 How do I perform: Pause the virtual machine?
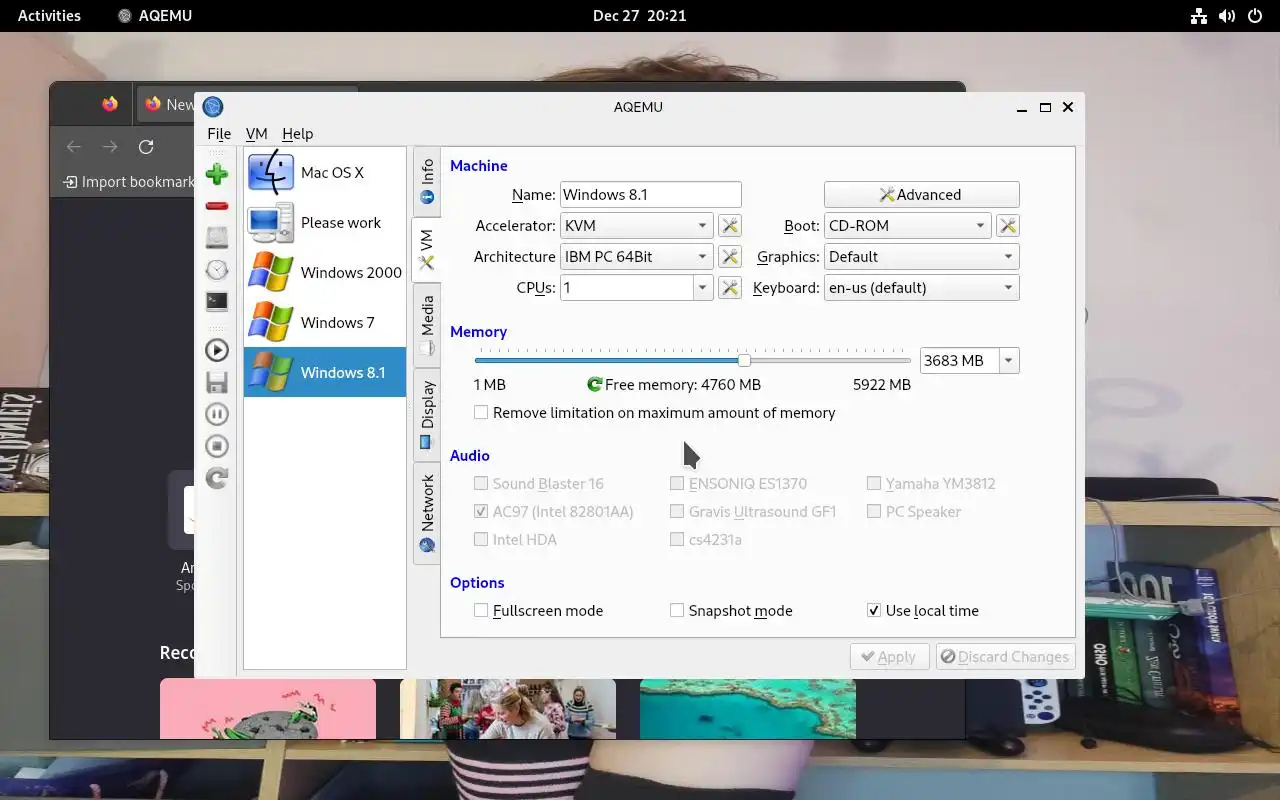point(217,414)
